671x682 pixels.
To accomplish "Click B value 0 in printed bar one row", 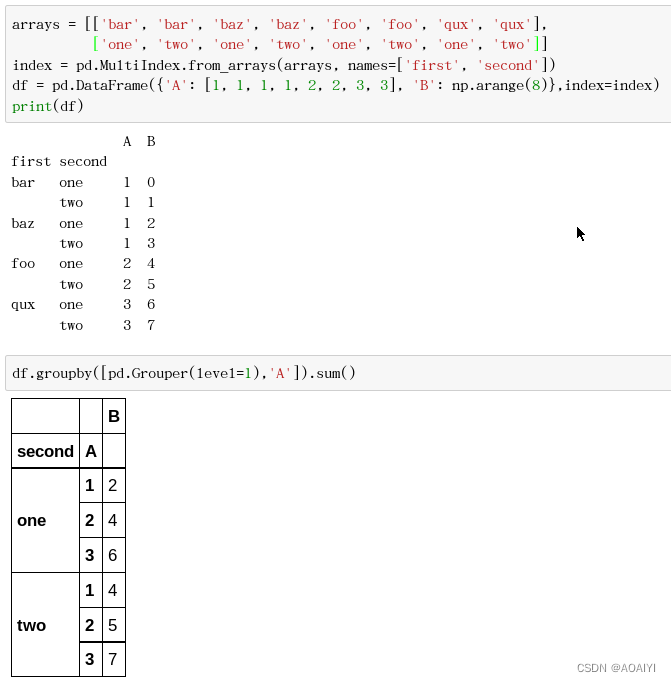I will [151, 182].
